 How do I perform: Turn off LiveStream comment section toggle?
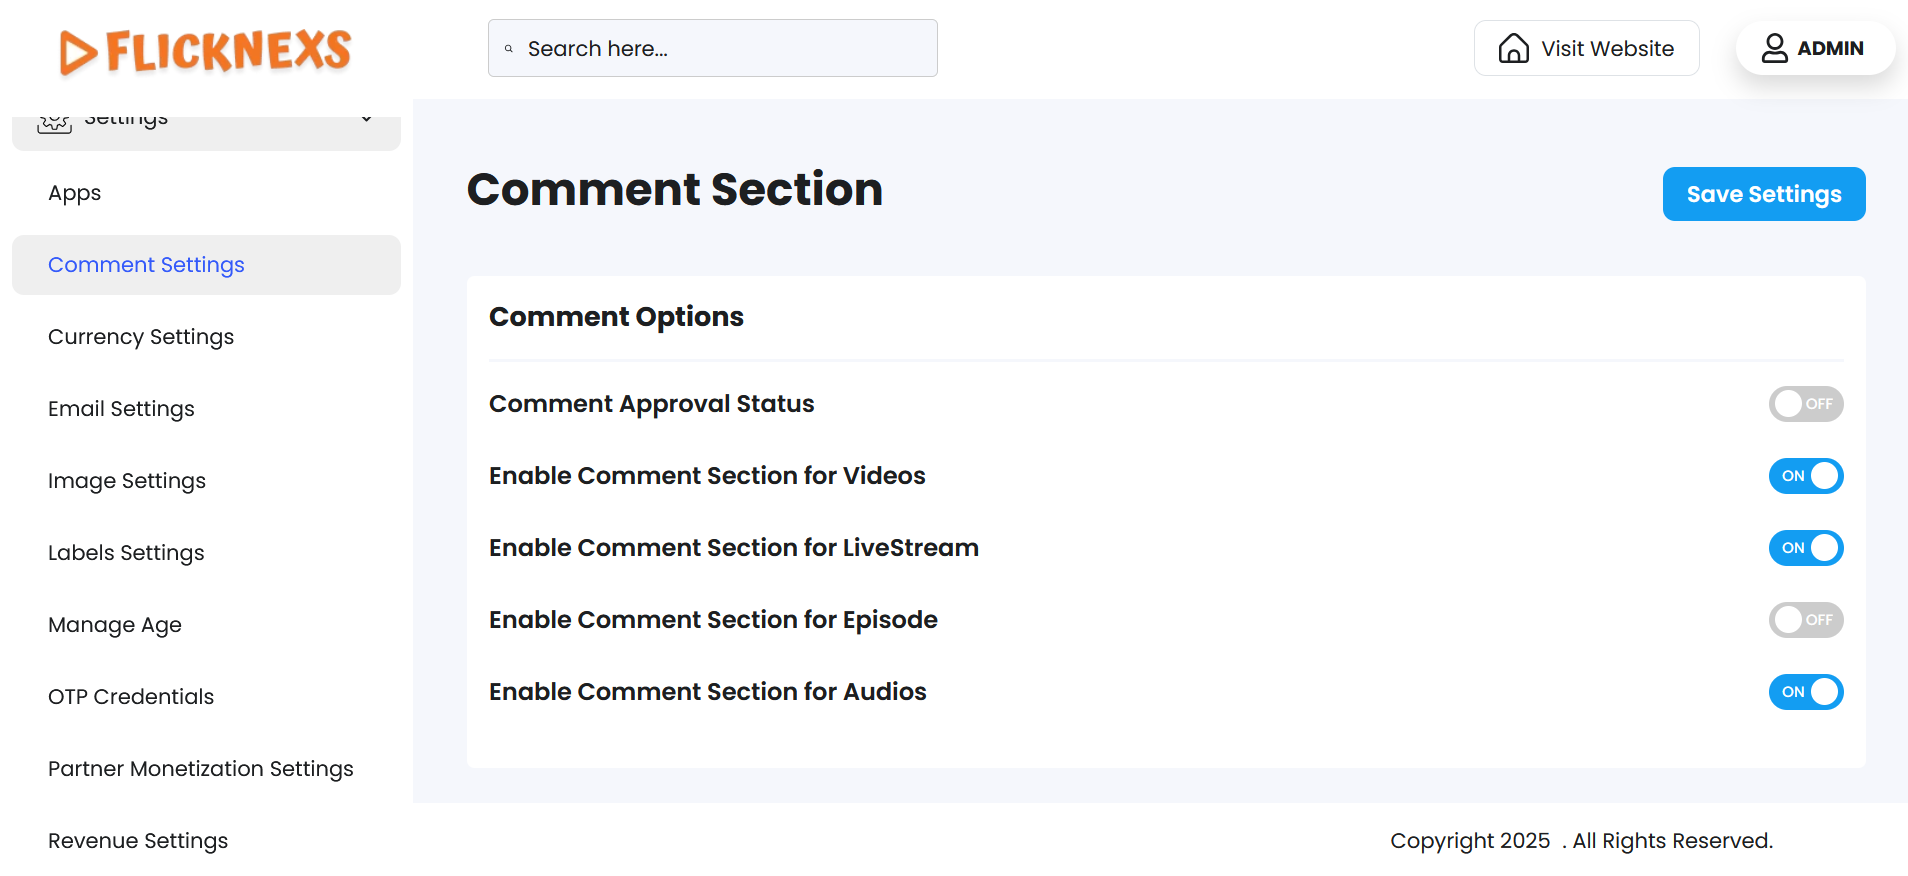[x=1805, y=548]
